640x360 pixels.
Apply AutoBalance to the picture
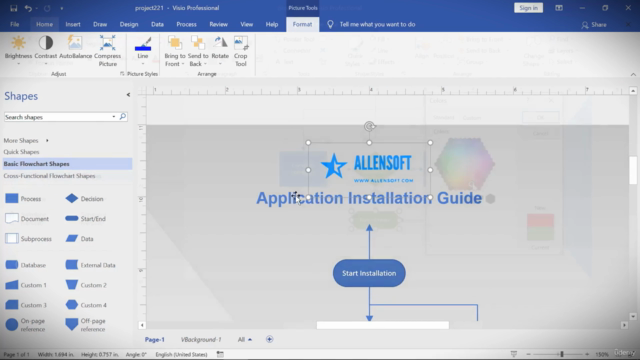point(75,47)
